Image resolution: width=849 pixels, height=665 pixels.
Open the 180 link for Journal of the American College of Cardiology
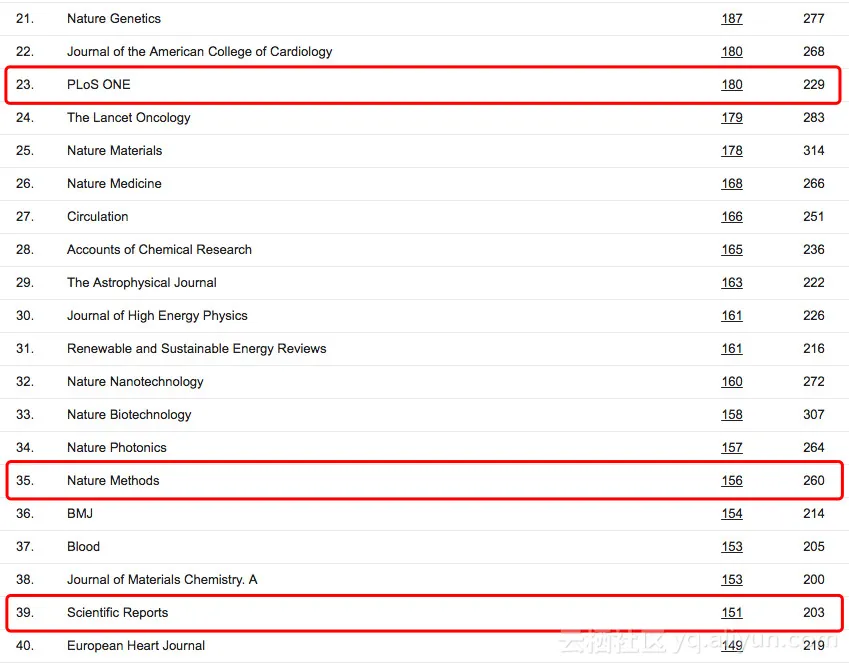coord(732,51)
